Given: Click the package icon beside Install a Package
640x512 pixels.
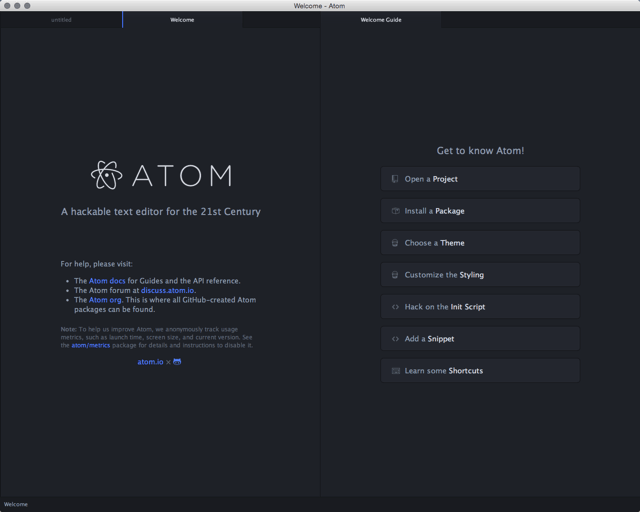Looking at the screenshot, I should 395,211.
